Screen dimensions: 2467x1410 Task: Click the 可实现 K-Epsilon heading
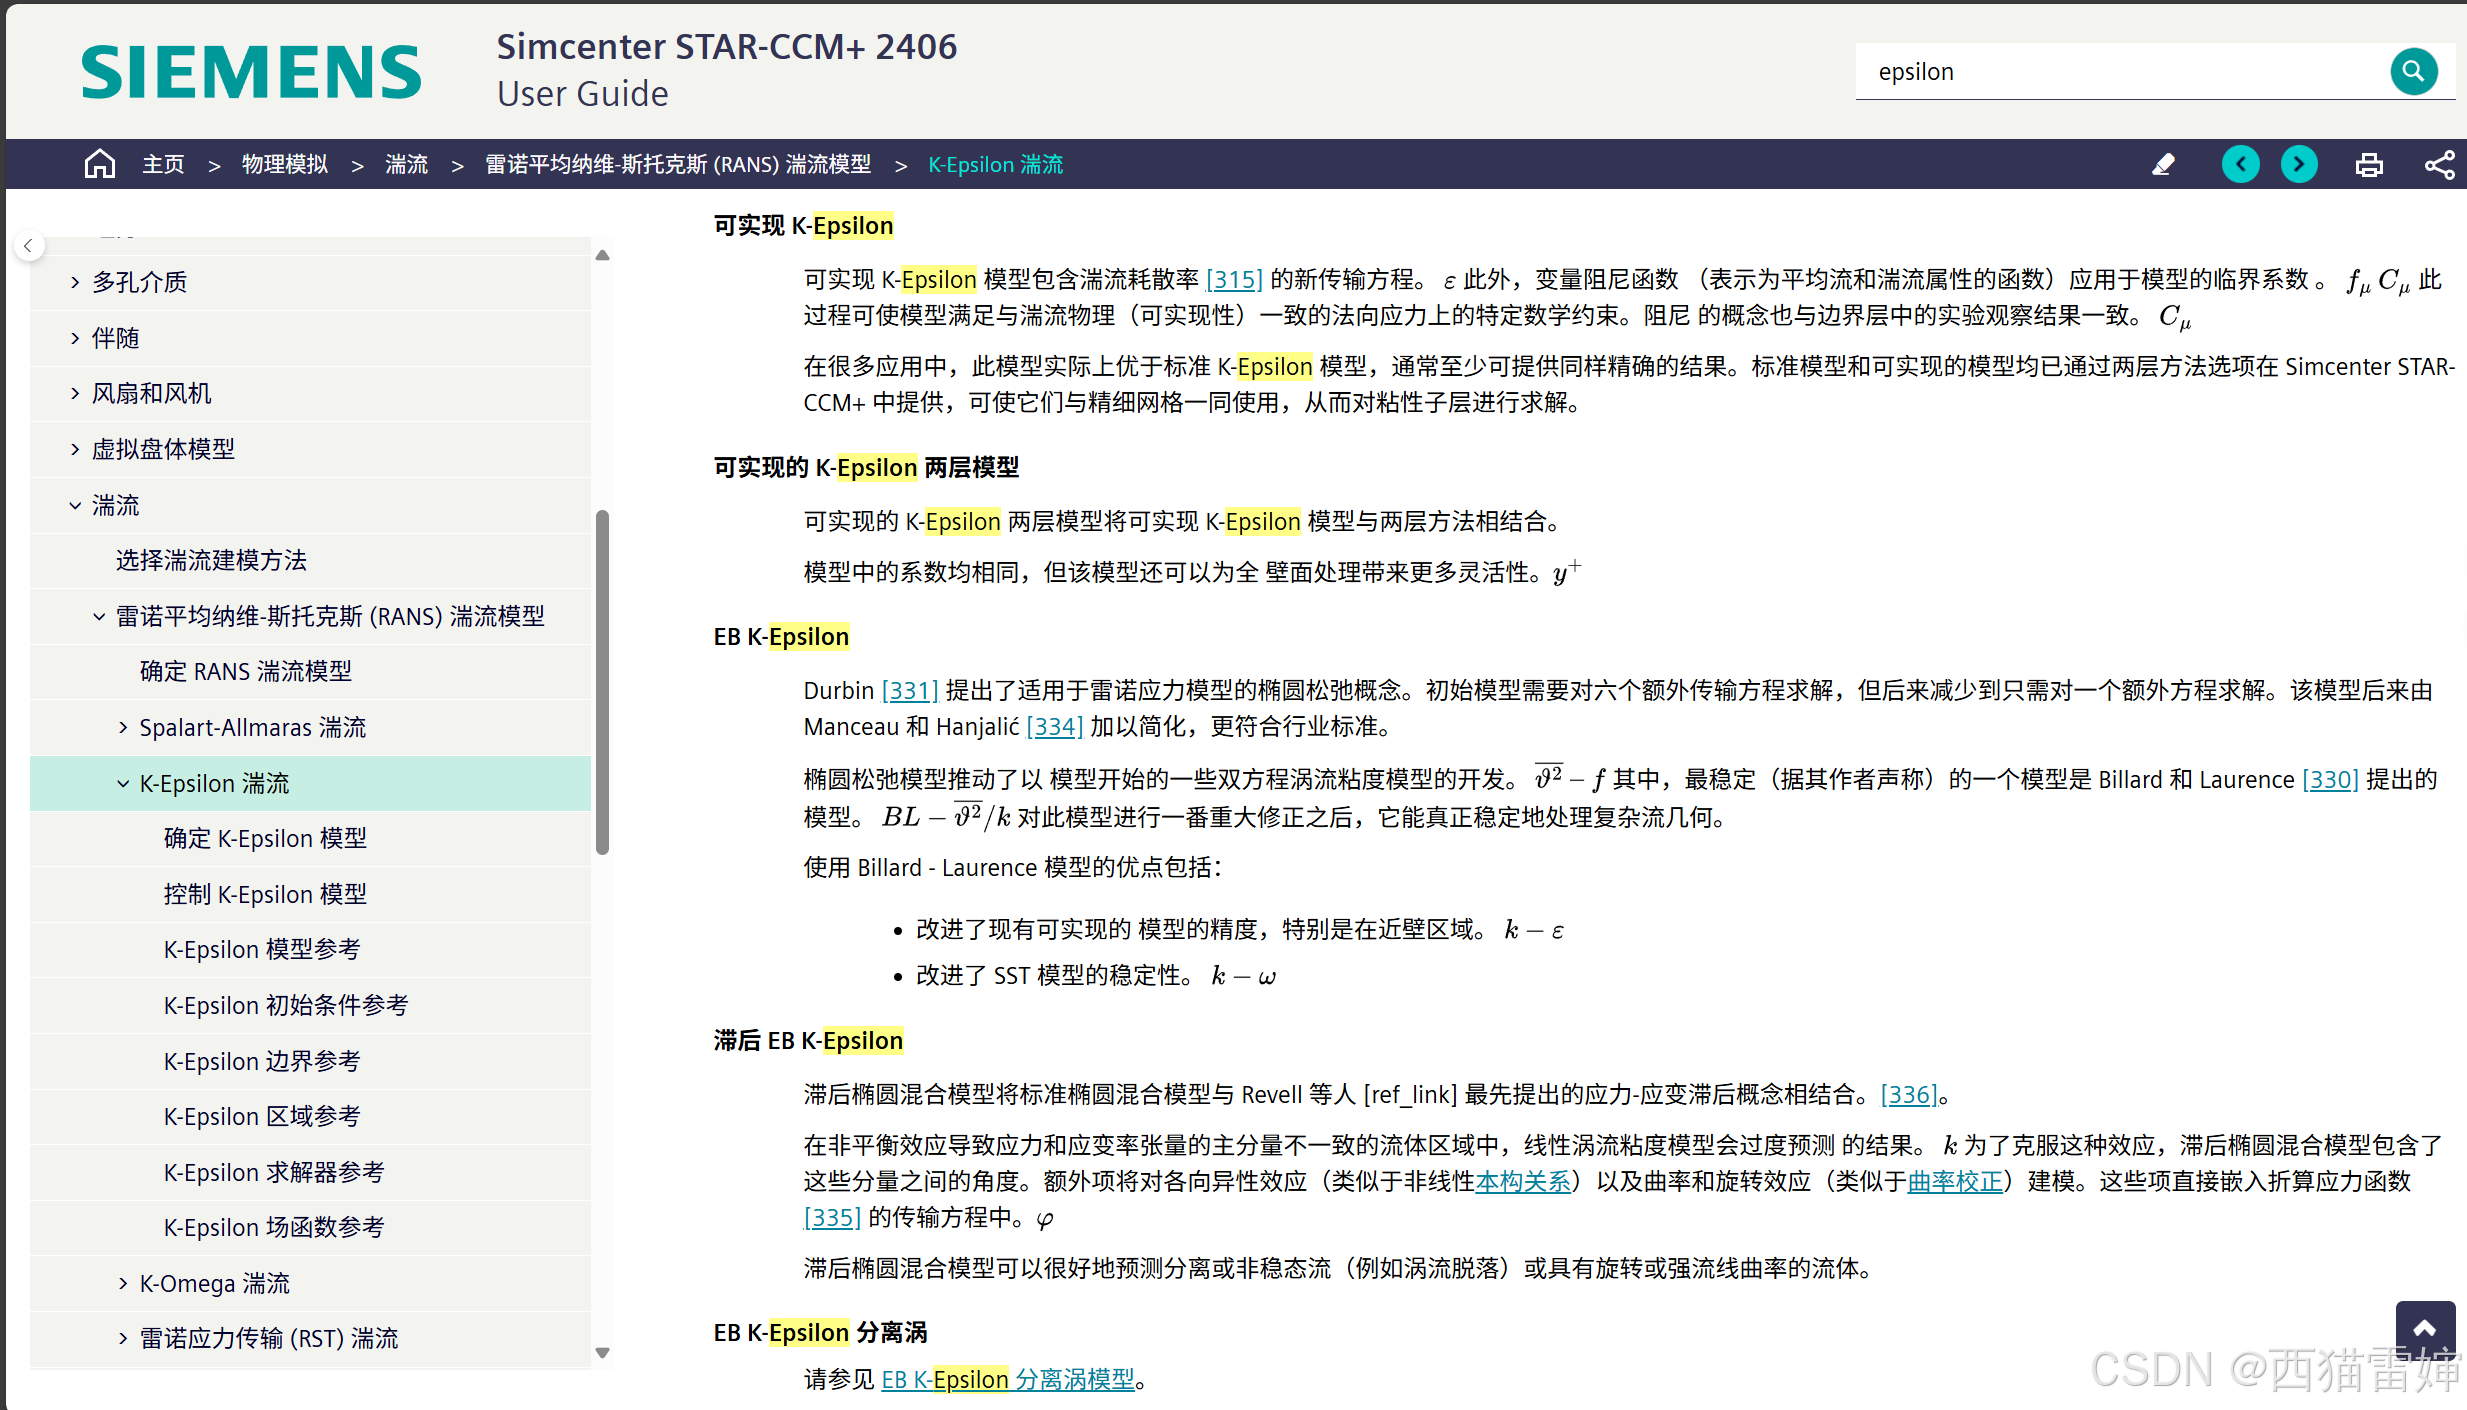tap(803, 225)
